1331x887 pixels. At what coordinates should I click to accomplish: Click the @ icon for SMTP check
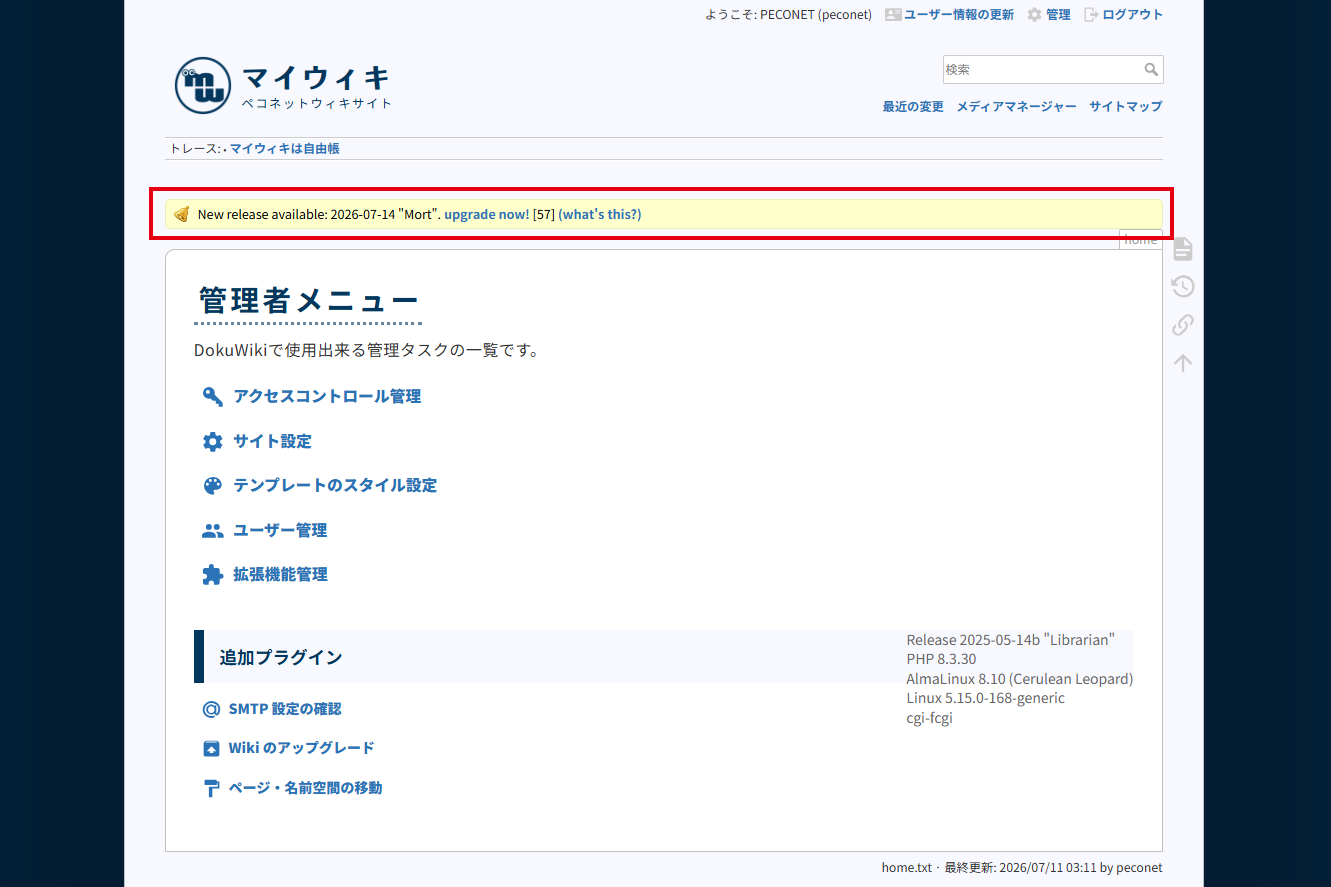[211, 709]
